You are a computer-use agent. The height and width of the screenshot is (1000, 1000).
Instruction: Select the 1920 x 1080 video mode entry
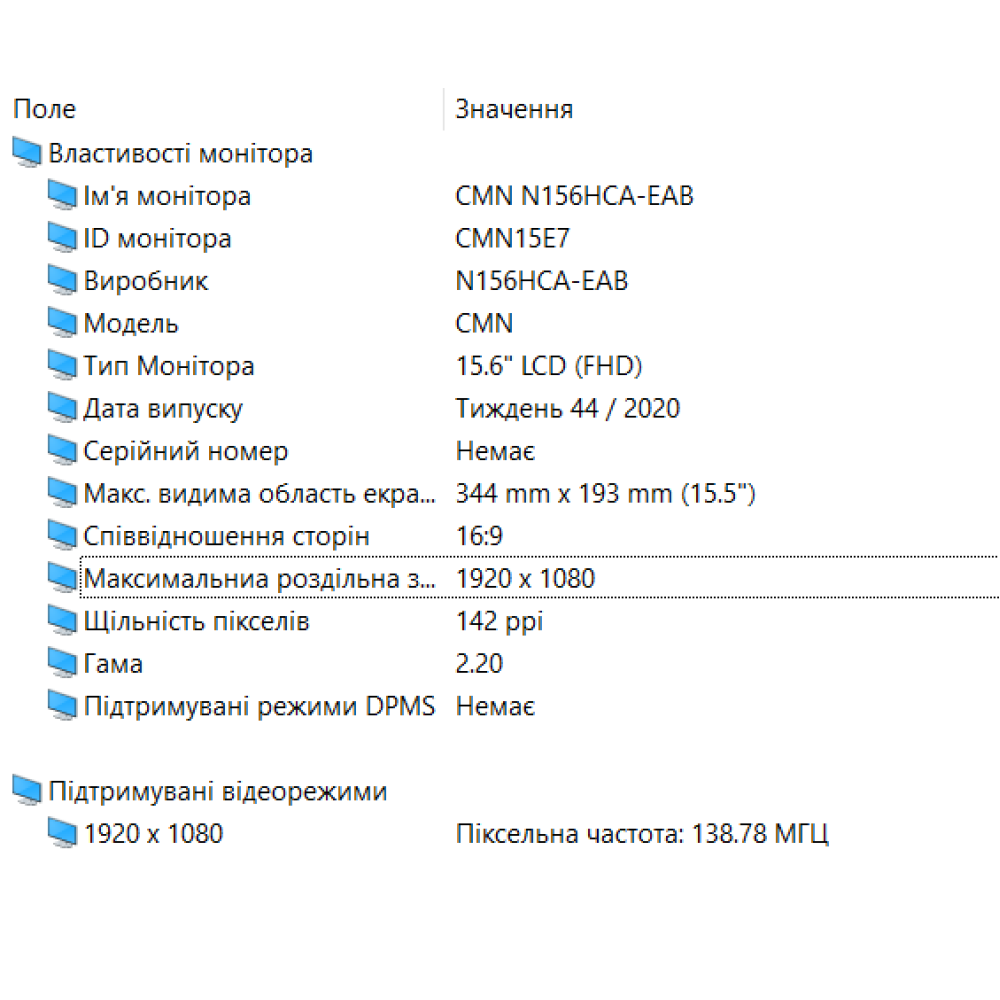coord(153,834)
